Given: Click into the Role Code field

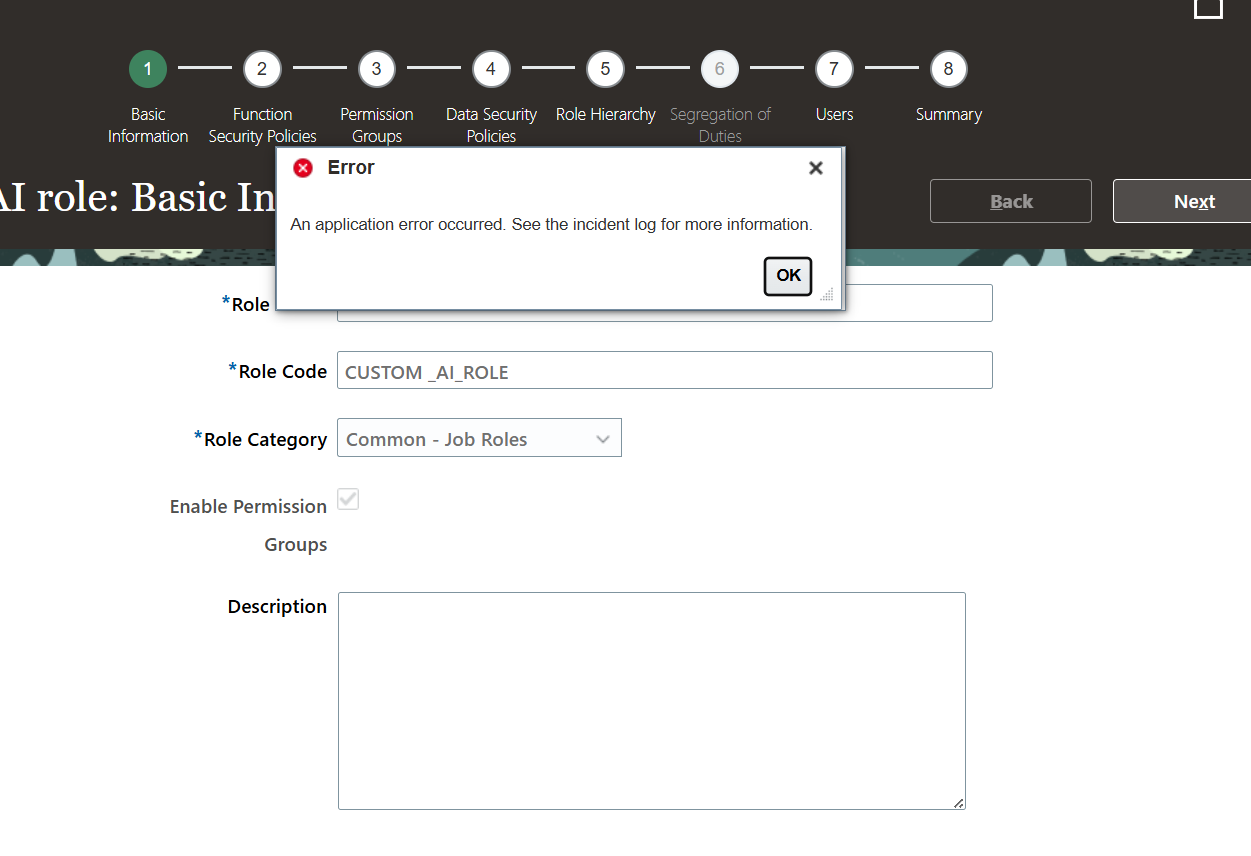Looking at the screenshot, I should tap(665, 370).
